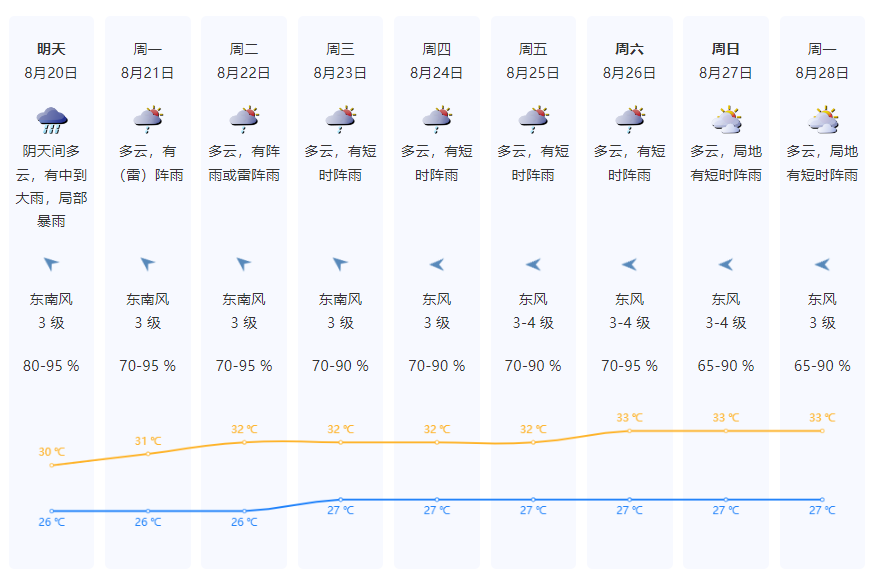Click the 8月22日 date label
Viewport: 878px width, 578px height.
click(244, 72)
